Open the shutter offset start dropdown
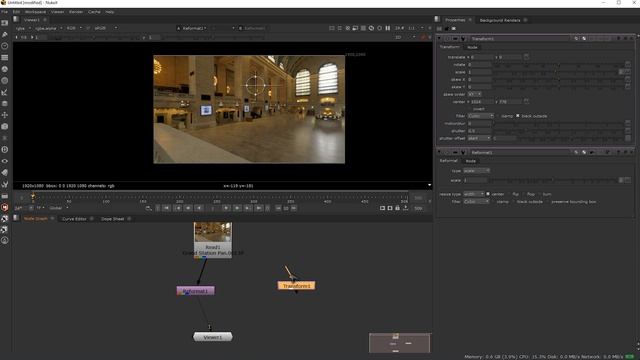 point(479,138)
